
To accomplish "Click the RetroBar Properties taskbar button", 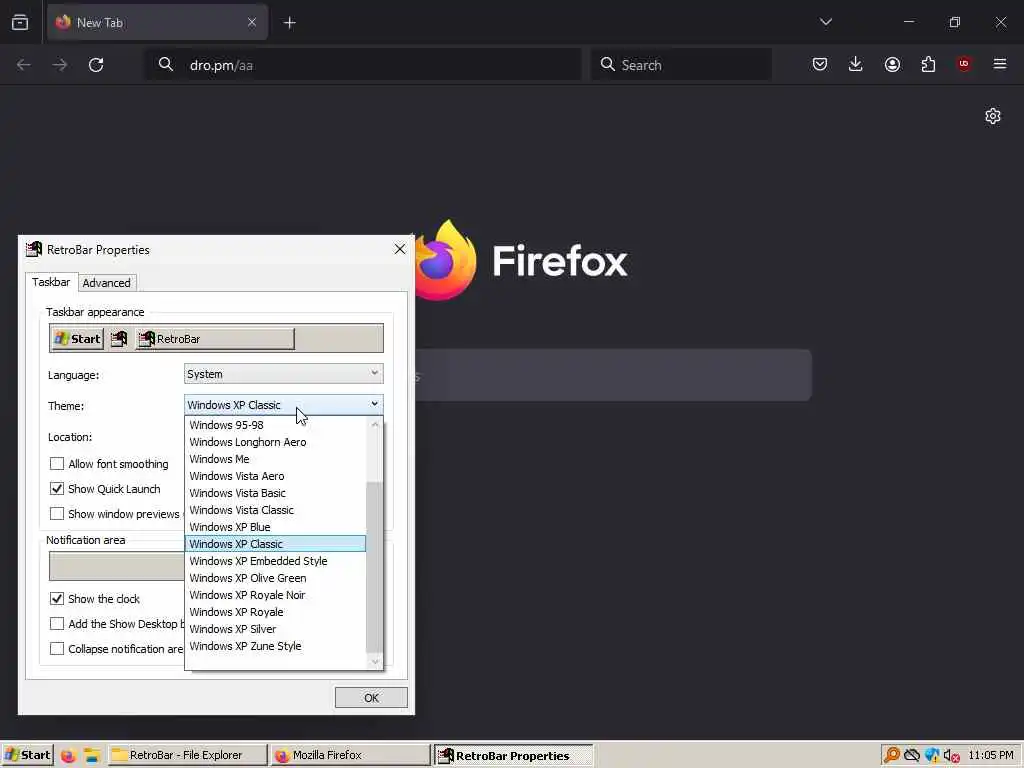I will (x=514, y=756).
